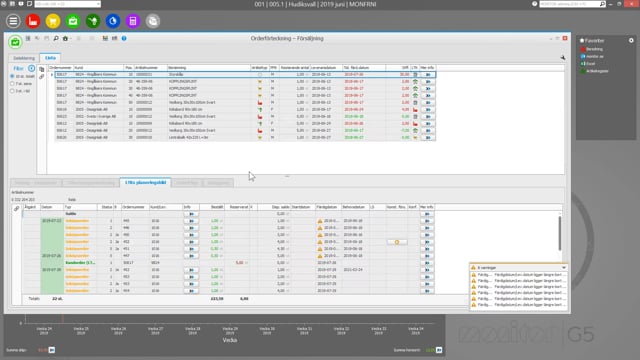Viewport: 640px width, 360px height.
Task: Click the magnifier search icon in window toolbar
Action: (56, 38)
